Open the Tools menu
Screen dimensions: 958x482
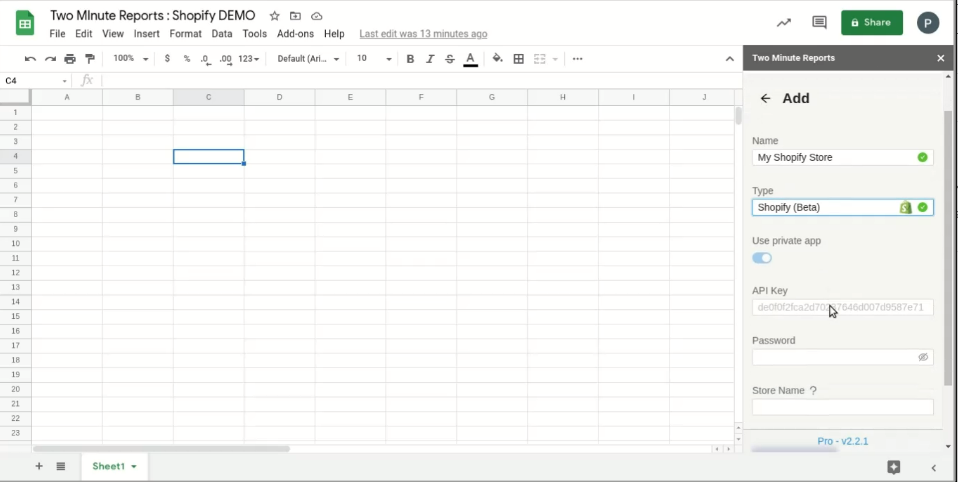click(255, 34)
